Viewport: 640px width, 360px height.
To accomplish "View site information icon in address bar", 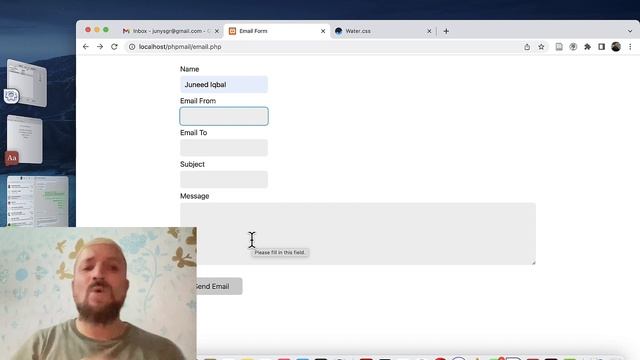I will pyautogui.click(x=132, y=47).
